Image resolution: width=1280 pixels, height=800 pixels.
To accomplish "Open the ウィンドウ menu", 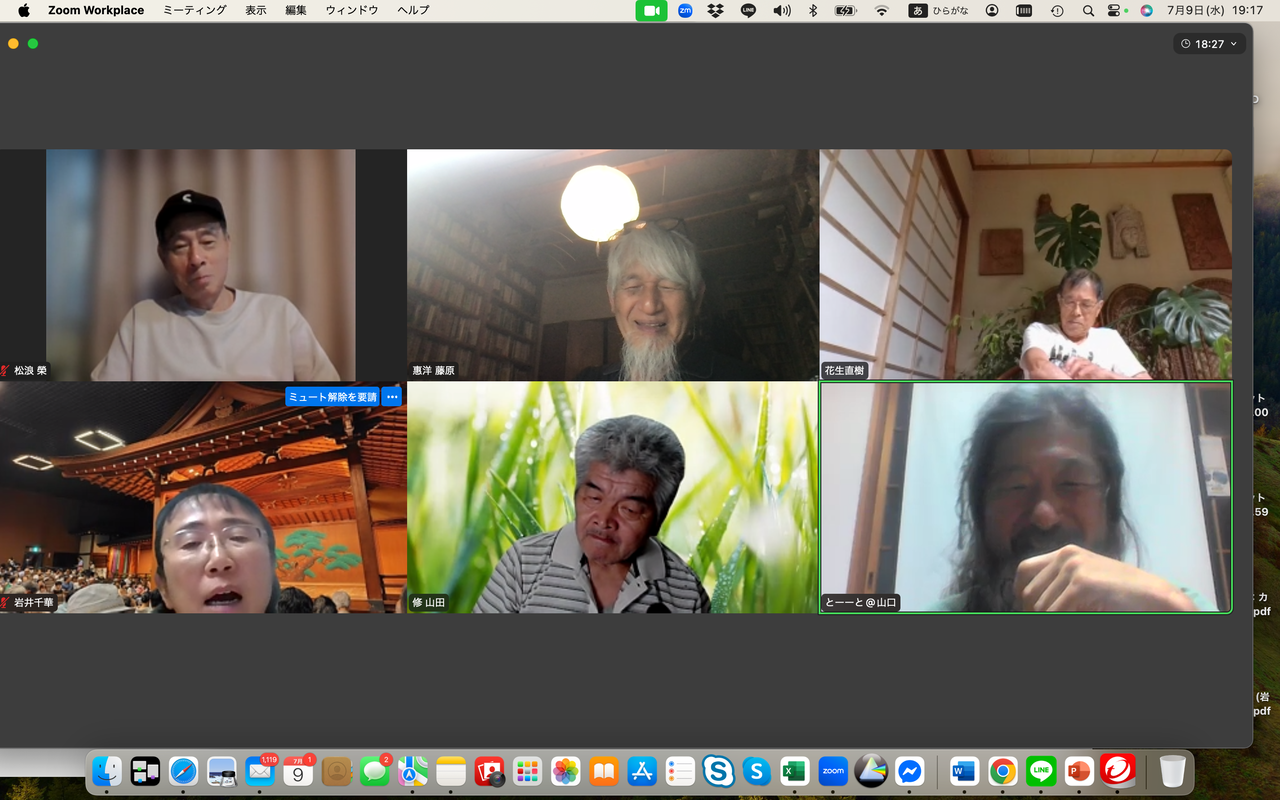I will 351,10.
